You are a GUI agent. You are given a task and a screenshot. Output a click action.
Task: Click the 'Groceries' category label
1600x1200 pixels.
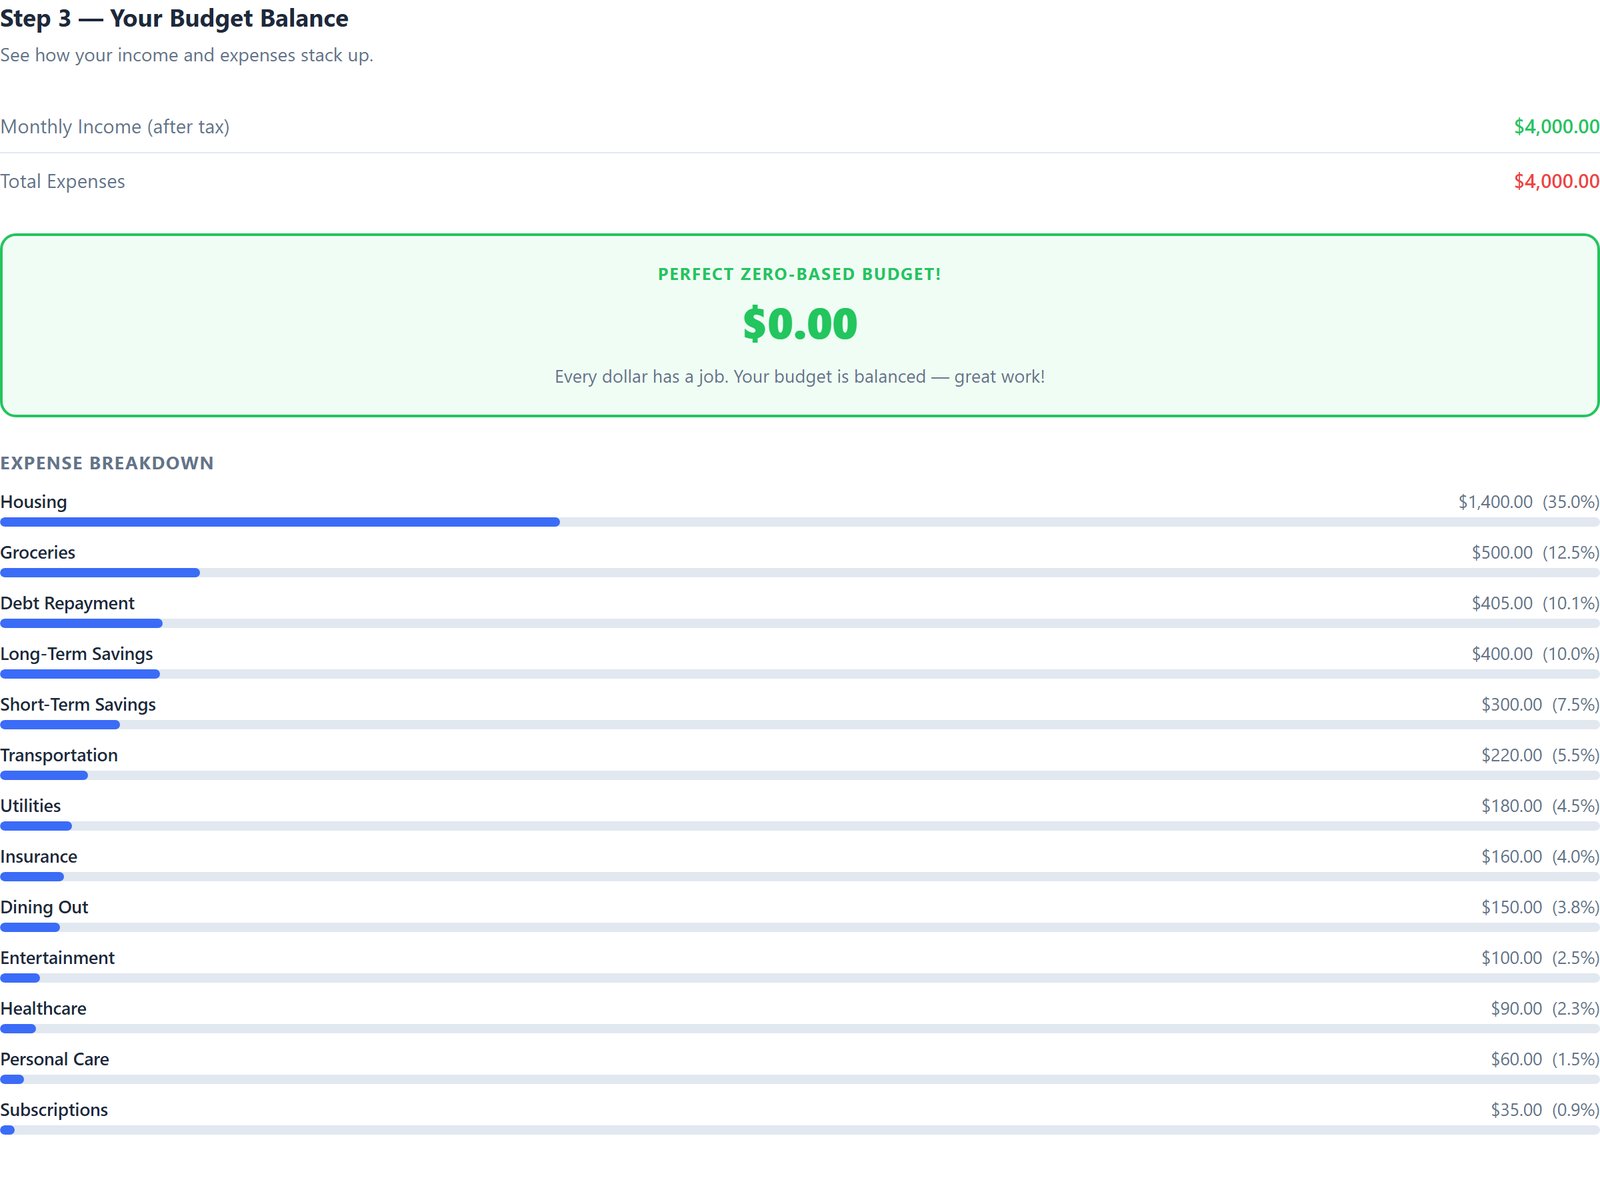(38, 553)
